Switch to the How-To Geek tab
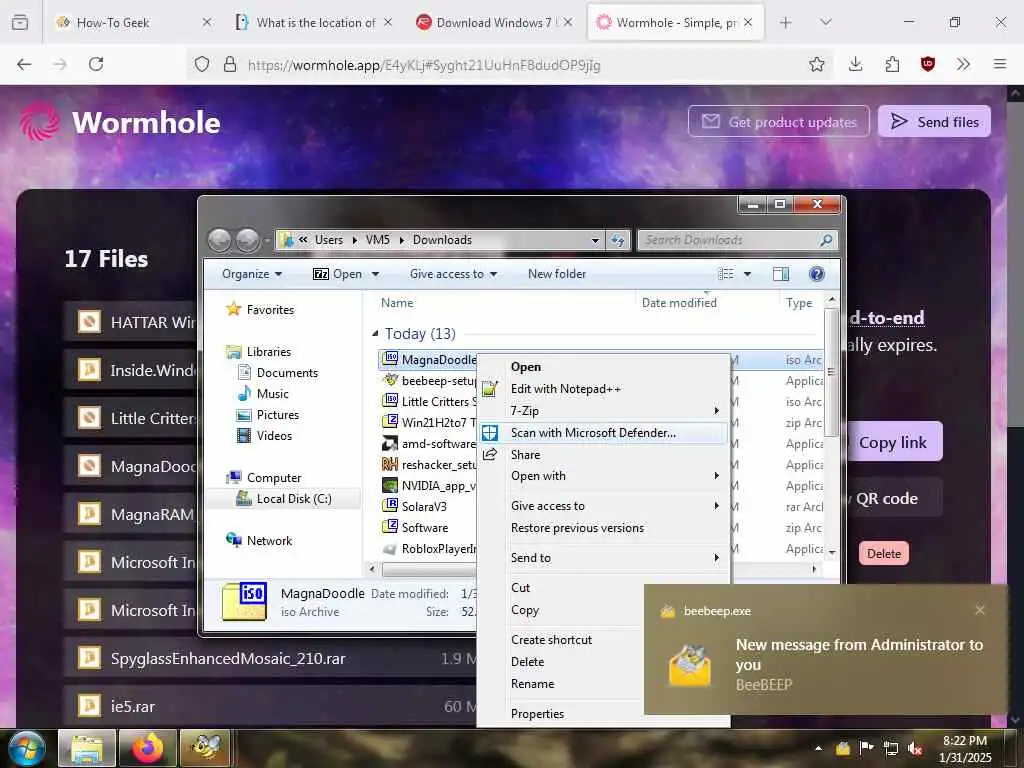The image size is (1024, 768). pyautogui.click(x=134, y=23)
